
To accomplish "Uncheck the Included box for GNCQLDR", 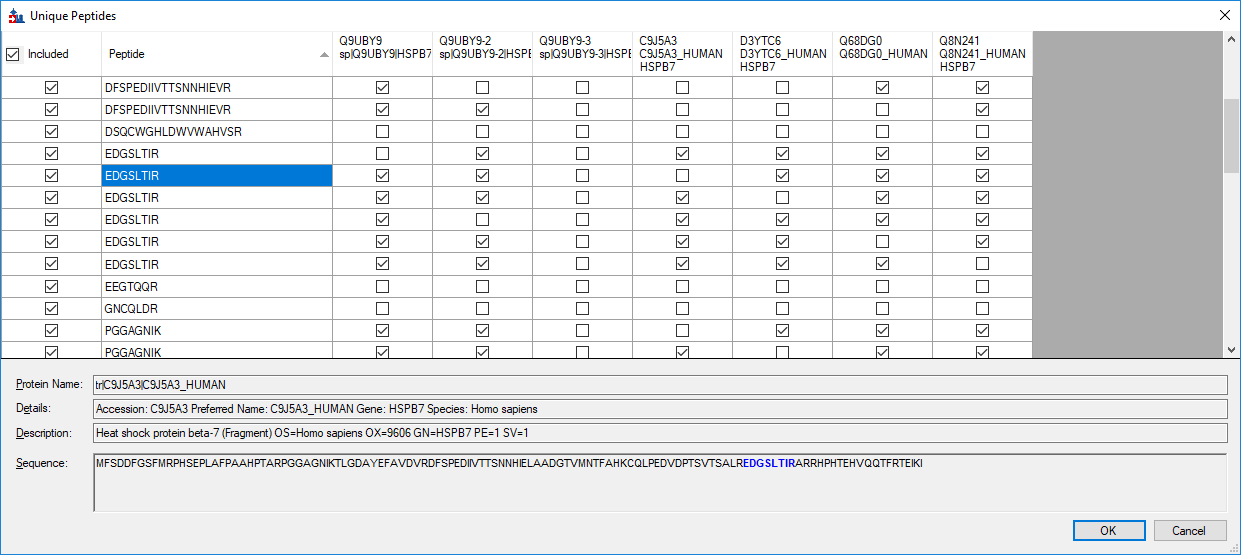I will [51, 308].
